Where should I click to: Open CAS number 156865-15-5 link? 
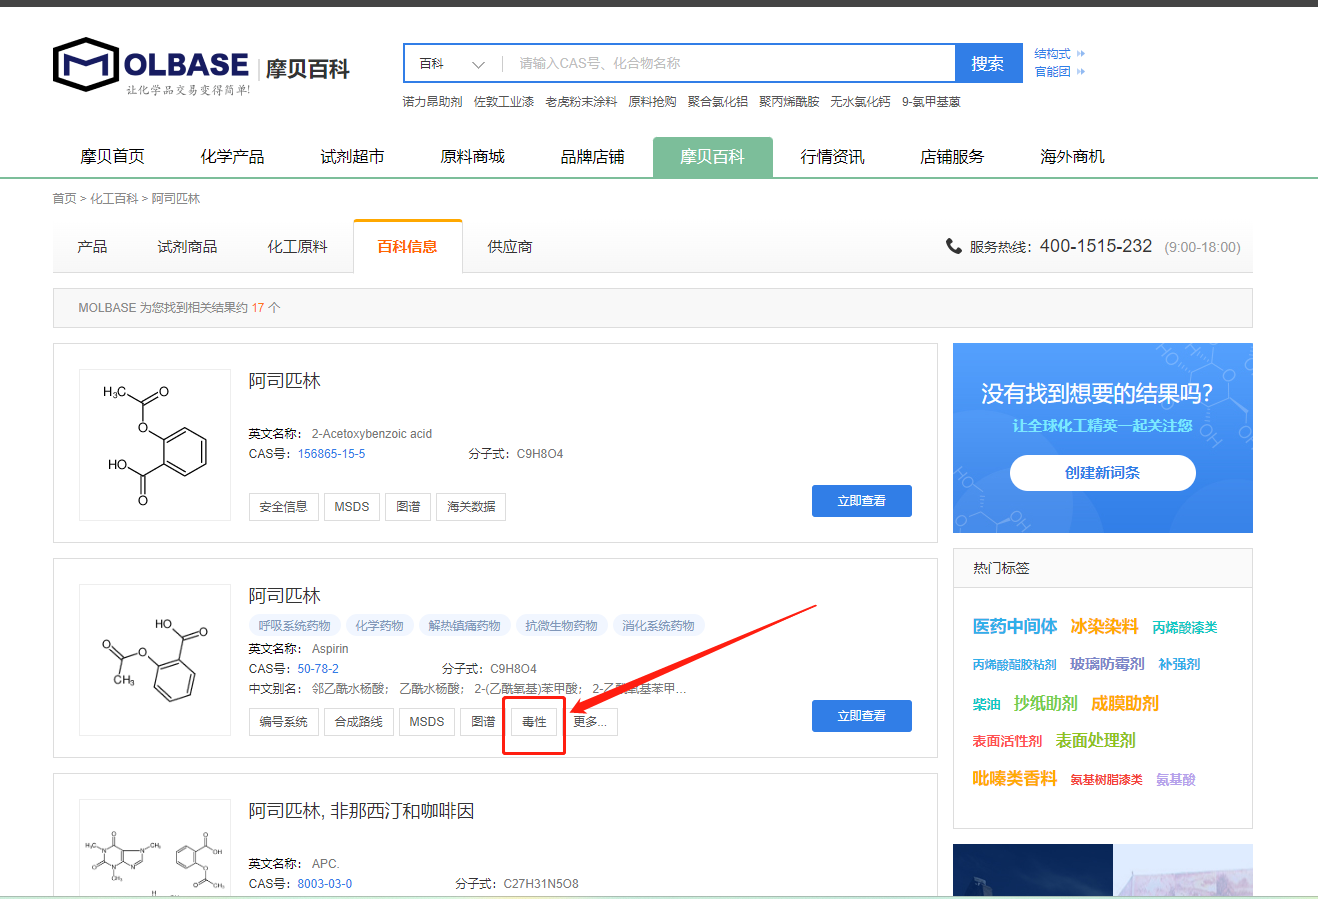pyautogui.click(x=331, y=454)
